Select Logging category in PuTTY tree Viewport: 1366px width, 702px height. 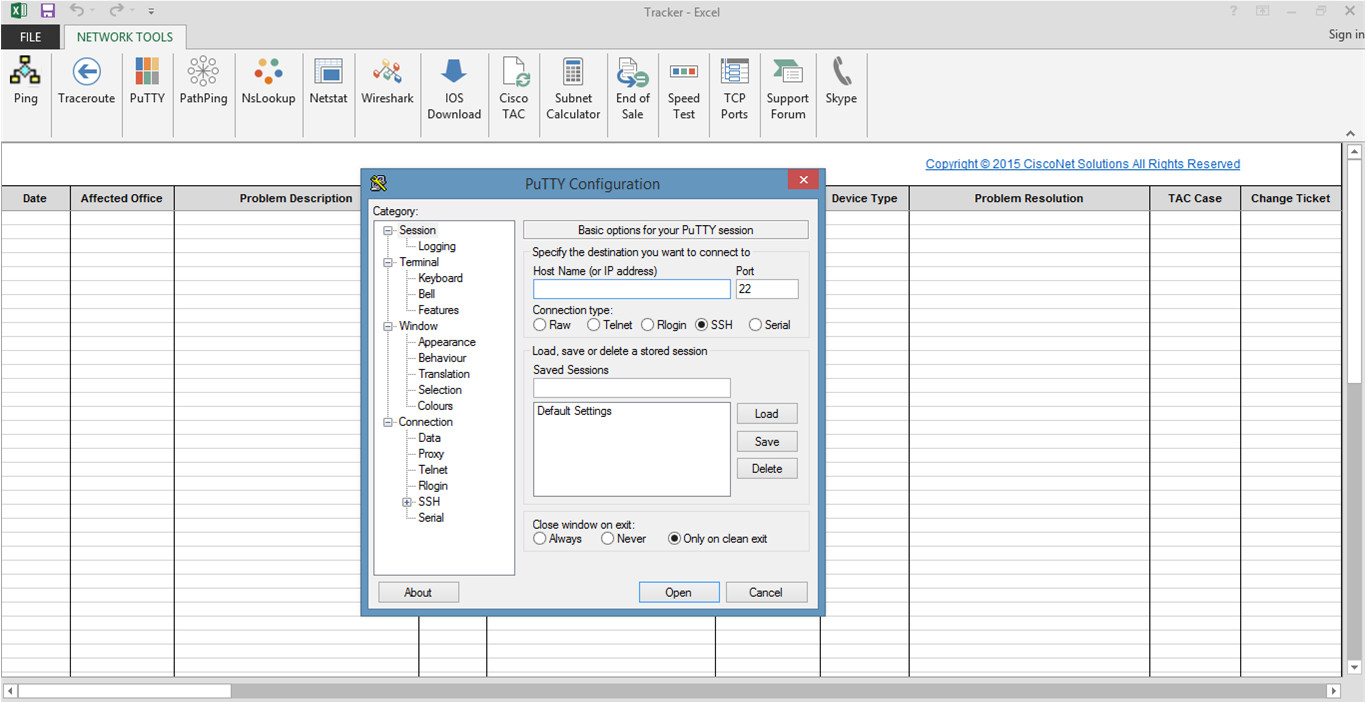[437, 246]
